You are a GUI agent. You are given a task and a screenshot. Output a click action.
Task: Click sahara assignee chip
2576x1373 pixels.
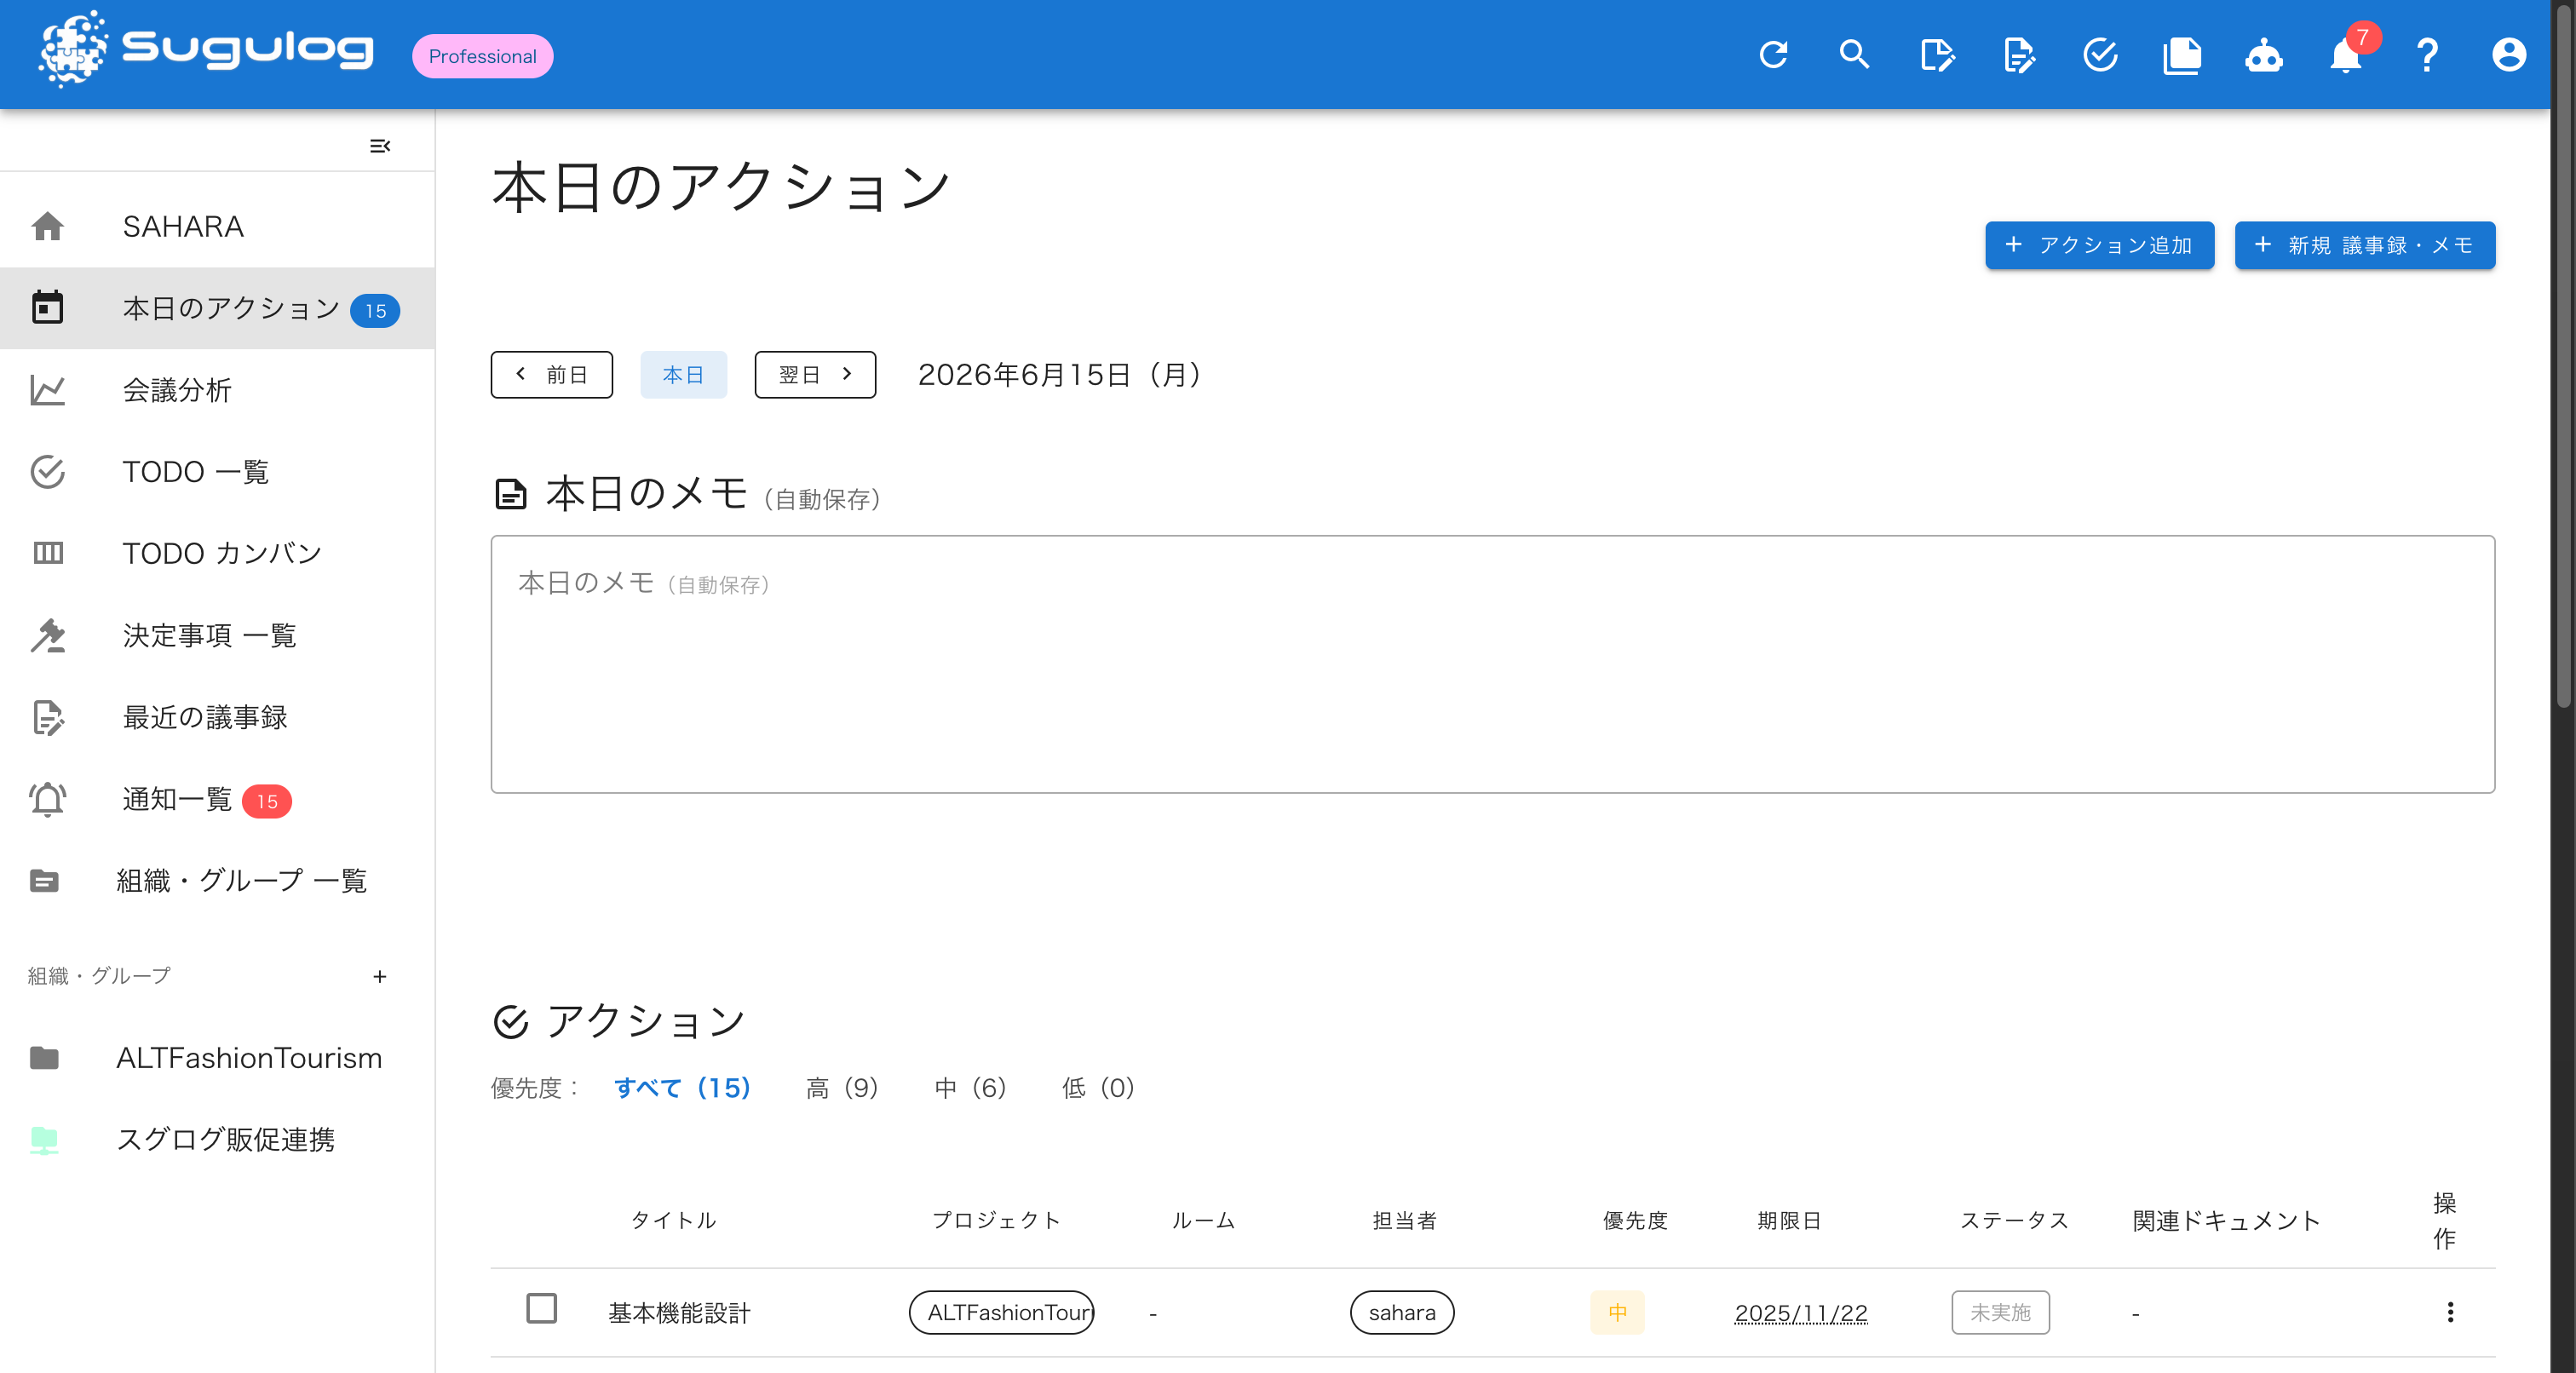1401,1313
